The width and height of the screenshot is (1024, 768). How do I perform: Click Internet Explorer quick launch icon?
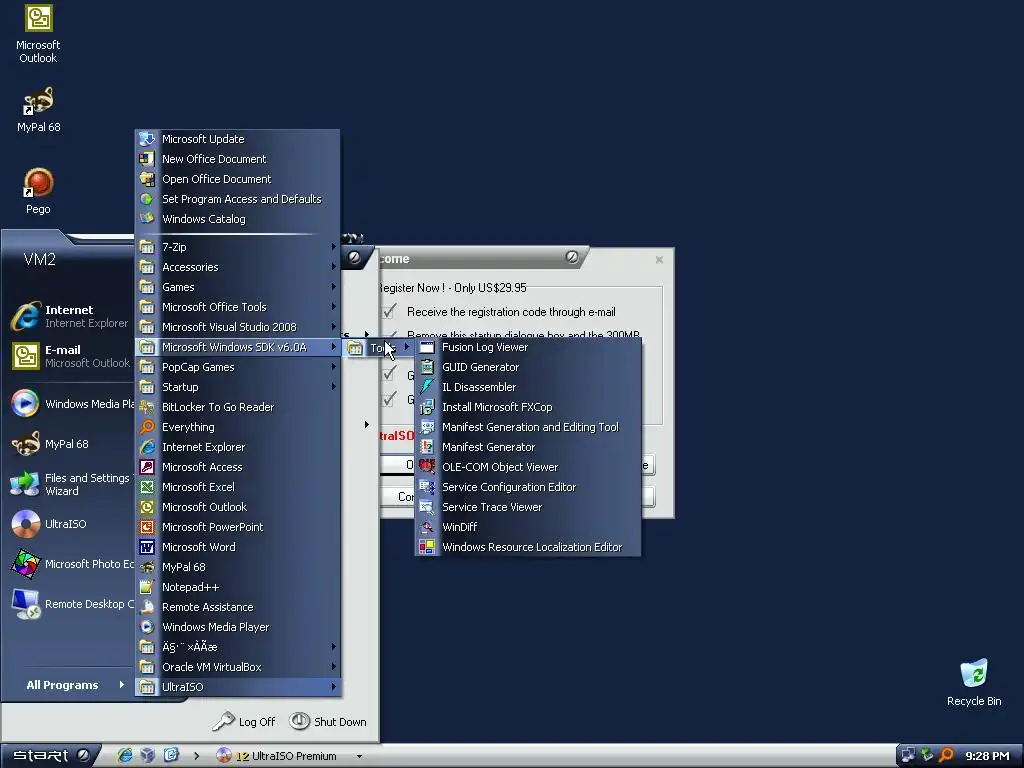coord(125,756)
